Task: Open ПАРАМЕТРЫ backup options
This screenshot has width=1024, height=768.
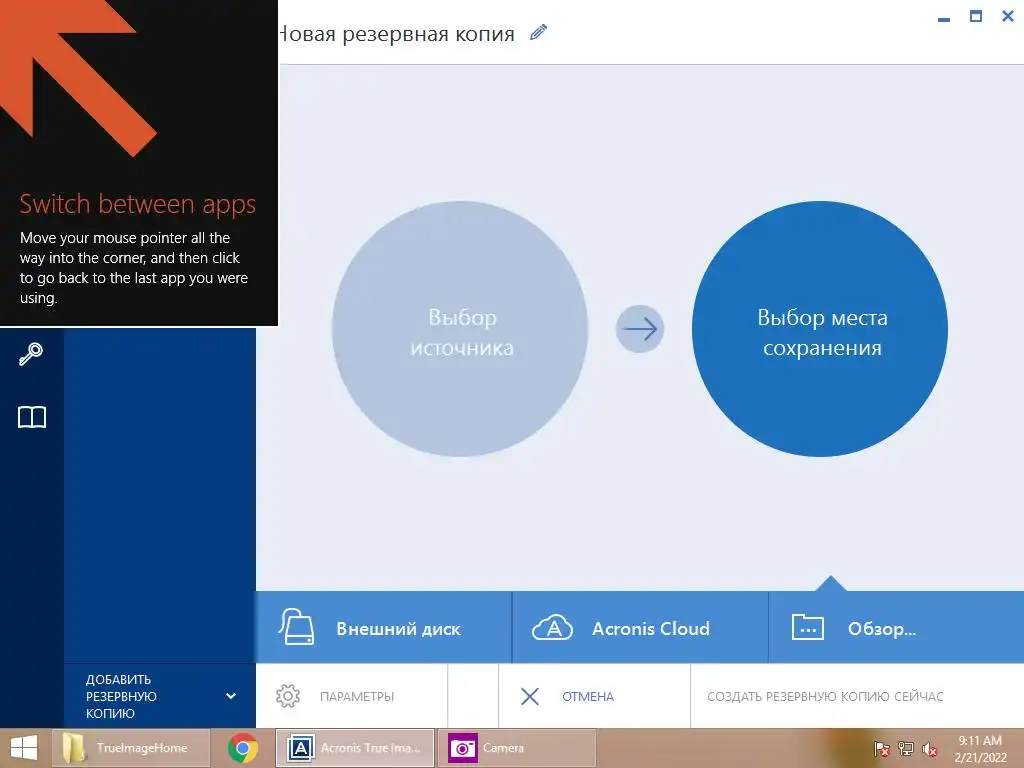Action: coord(351,696)
